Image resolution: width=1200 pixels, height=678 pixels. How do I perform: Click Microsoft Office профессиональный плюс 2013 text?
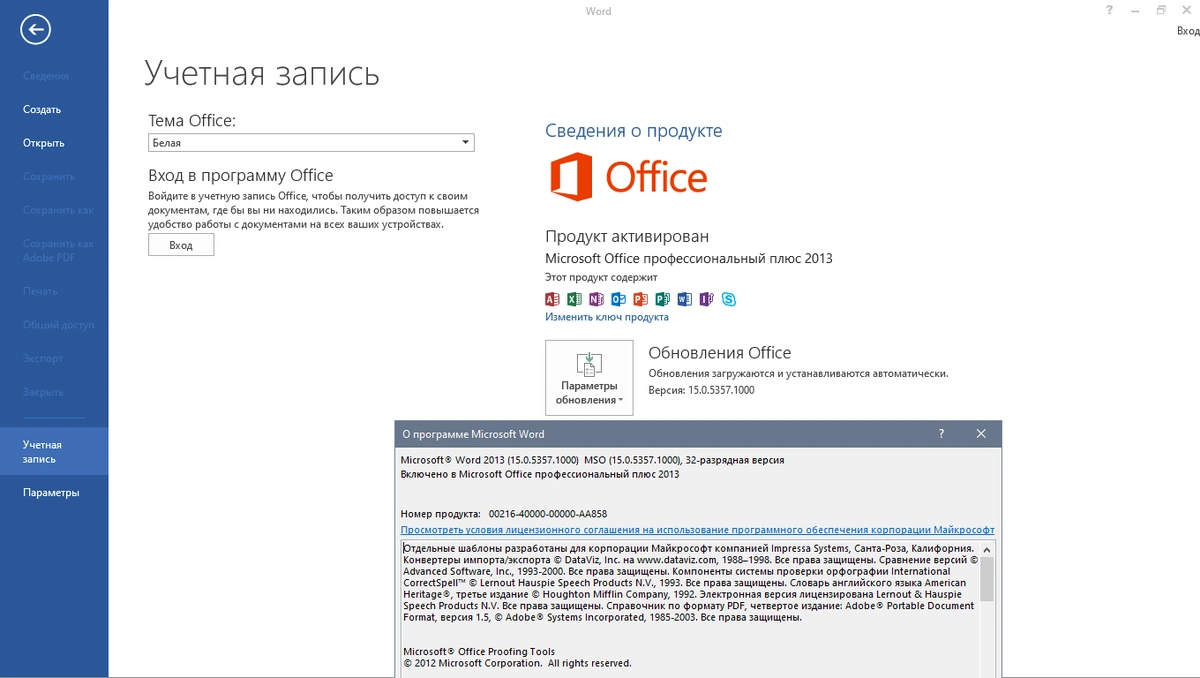pyautogui.click(x=689, y=259)
